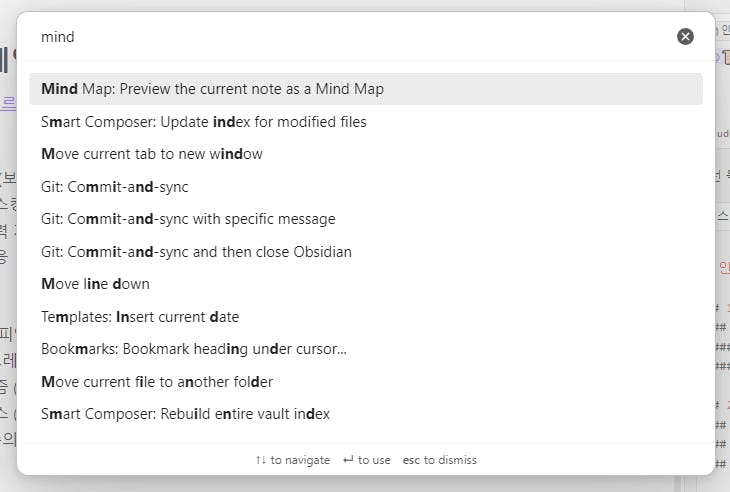
Task: Click the large bold heading at left edge
Action: tap(7, 59)
